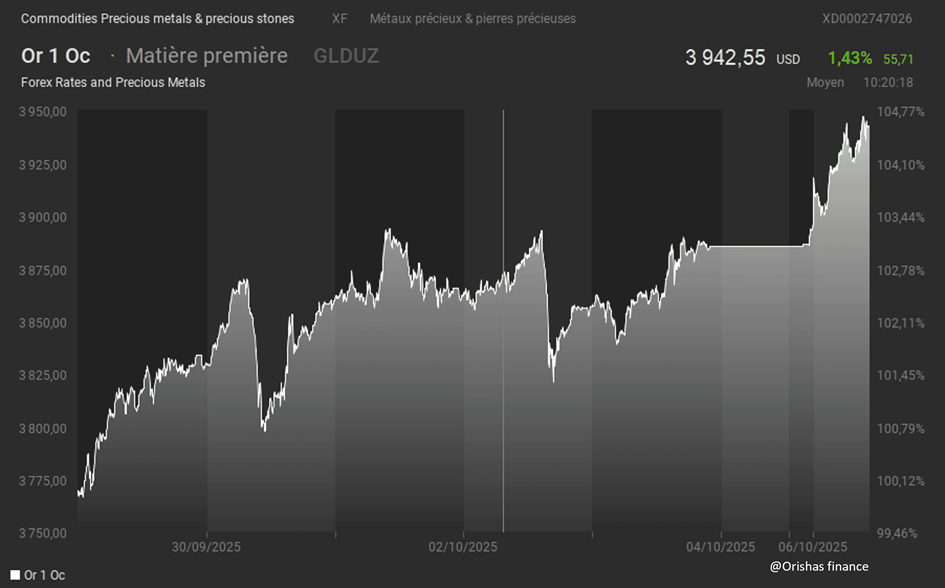The height and width of the screenshot is (588, 945).
Task: Toggle the Or 1 Oc legend label
Action: tap(45, 575)
